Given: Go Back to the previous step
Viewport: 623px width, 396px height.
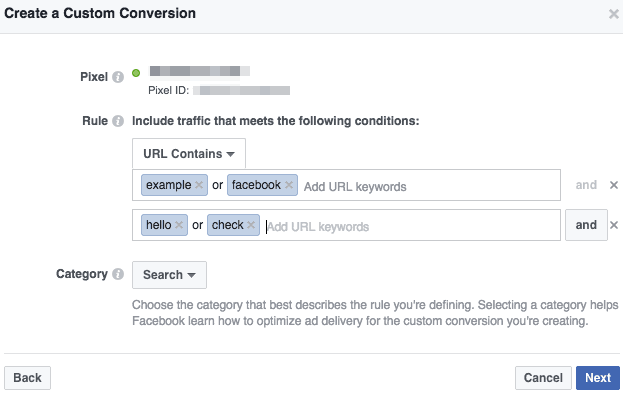Looking at the screenshot, I should coord(27,378).
